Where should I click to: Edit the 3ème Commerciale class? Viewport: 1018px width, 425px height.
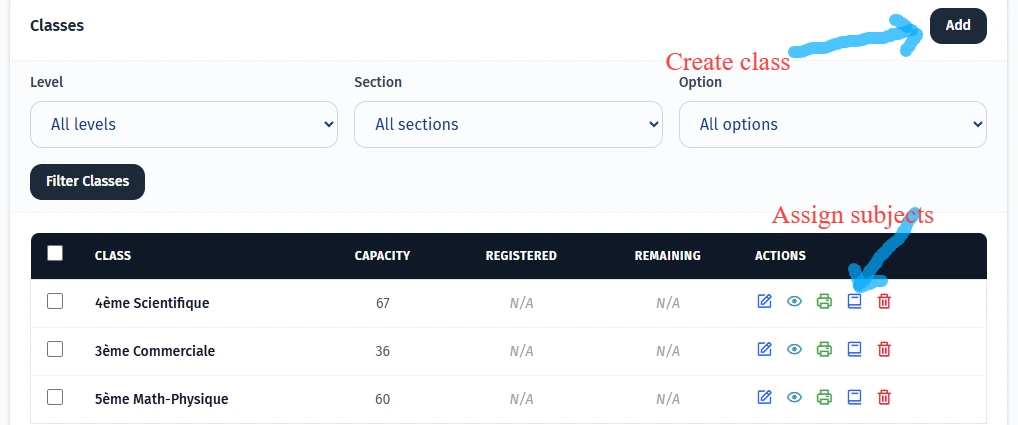pos(765,349)
